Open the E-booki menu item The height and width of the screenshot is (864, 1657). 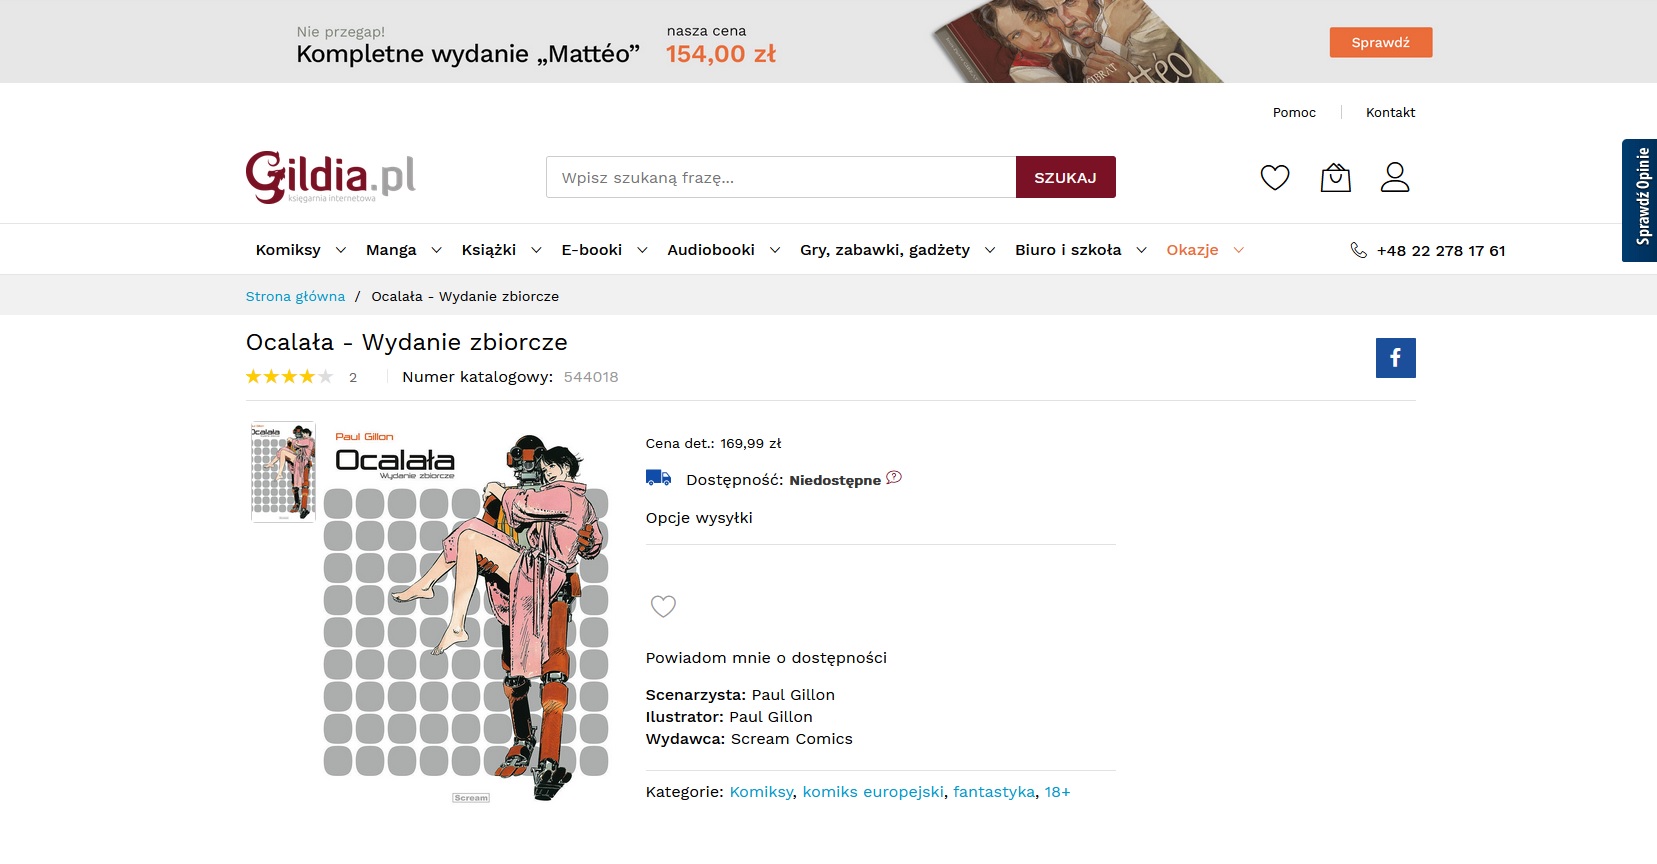(x=592, y=250)
